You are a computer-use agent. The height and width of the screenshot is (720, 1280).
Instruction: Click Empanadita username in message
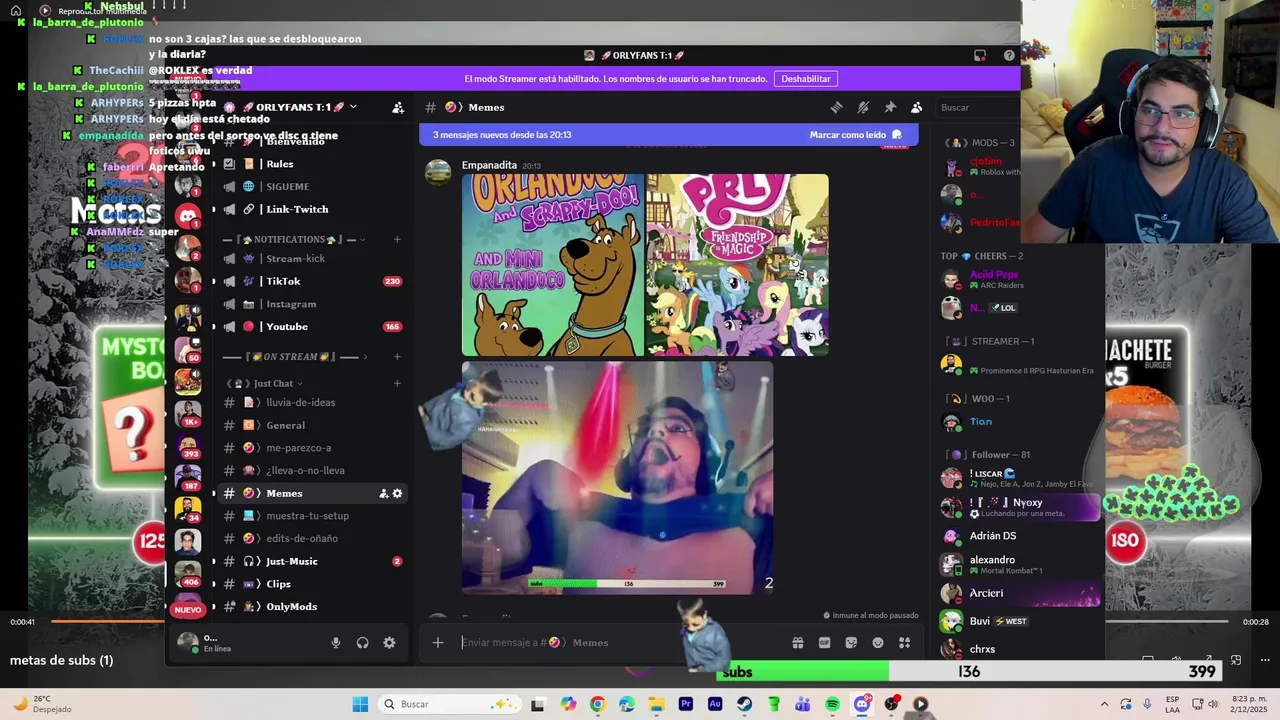(489, 165)
